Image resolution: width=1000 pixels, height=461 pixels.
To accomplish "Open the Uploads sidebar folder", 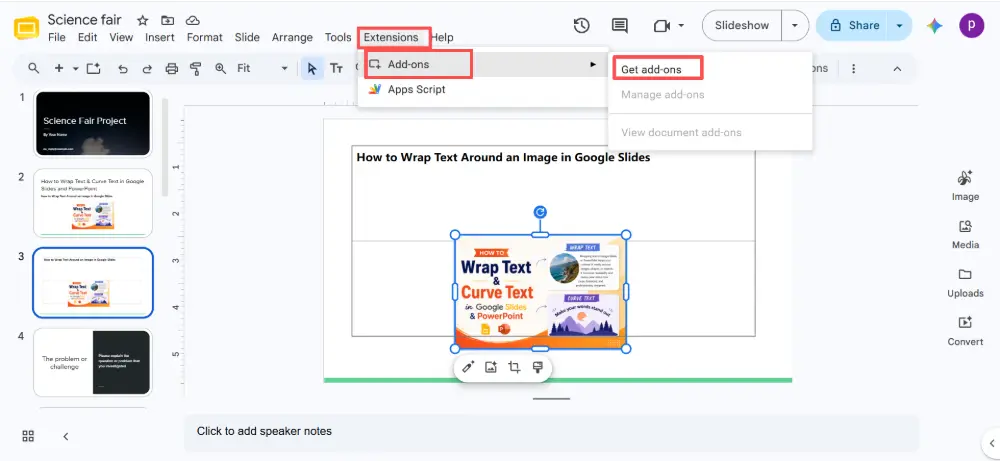I will 965,283.
